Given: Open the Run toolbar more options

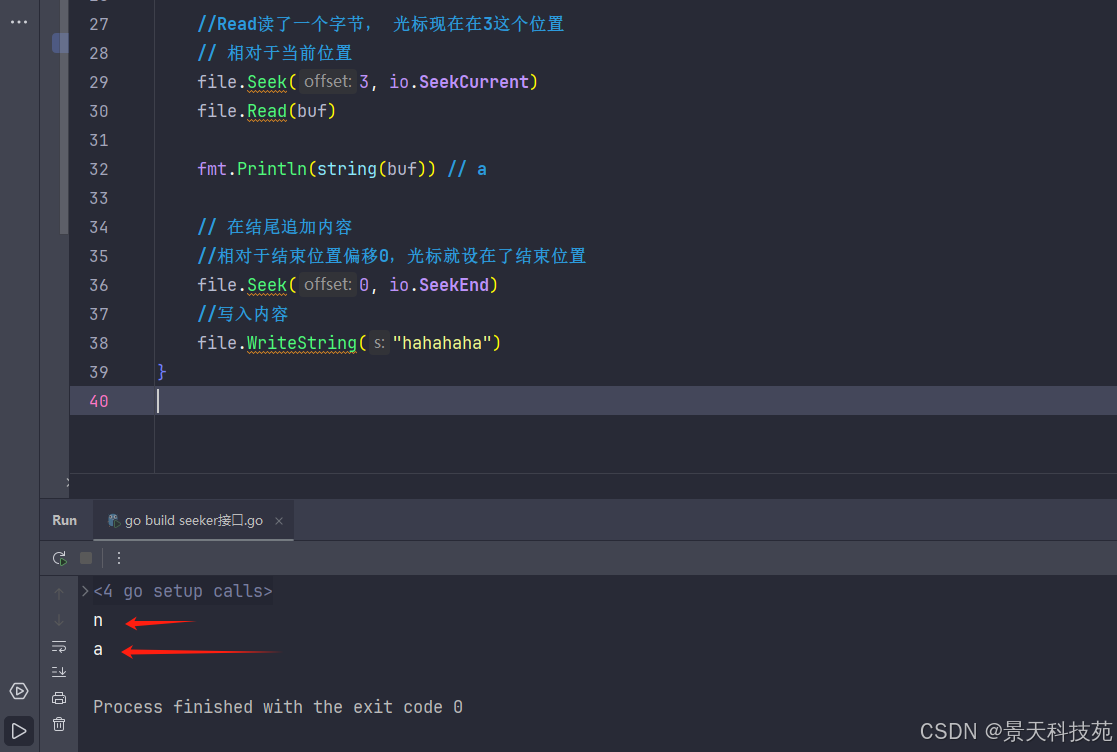Looking at the screenshot, I should pyautogui.click(x=119, y=558).
